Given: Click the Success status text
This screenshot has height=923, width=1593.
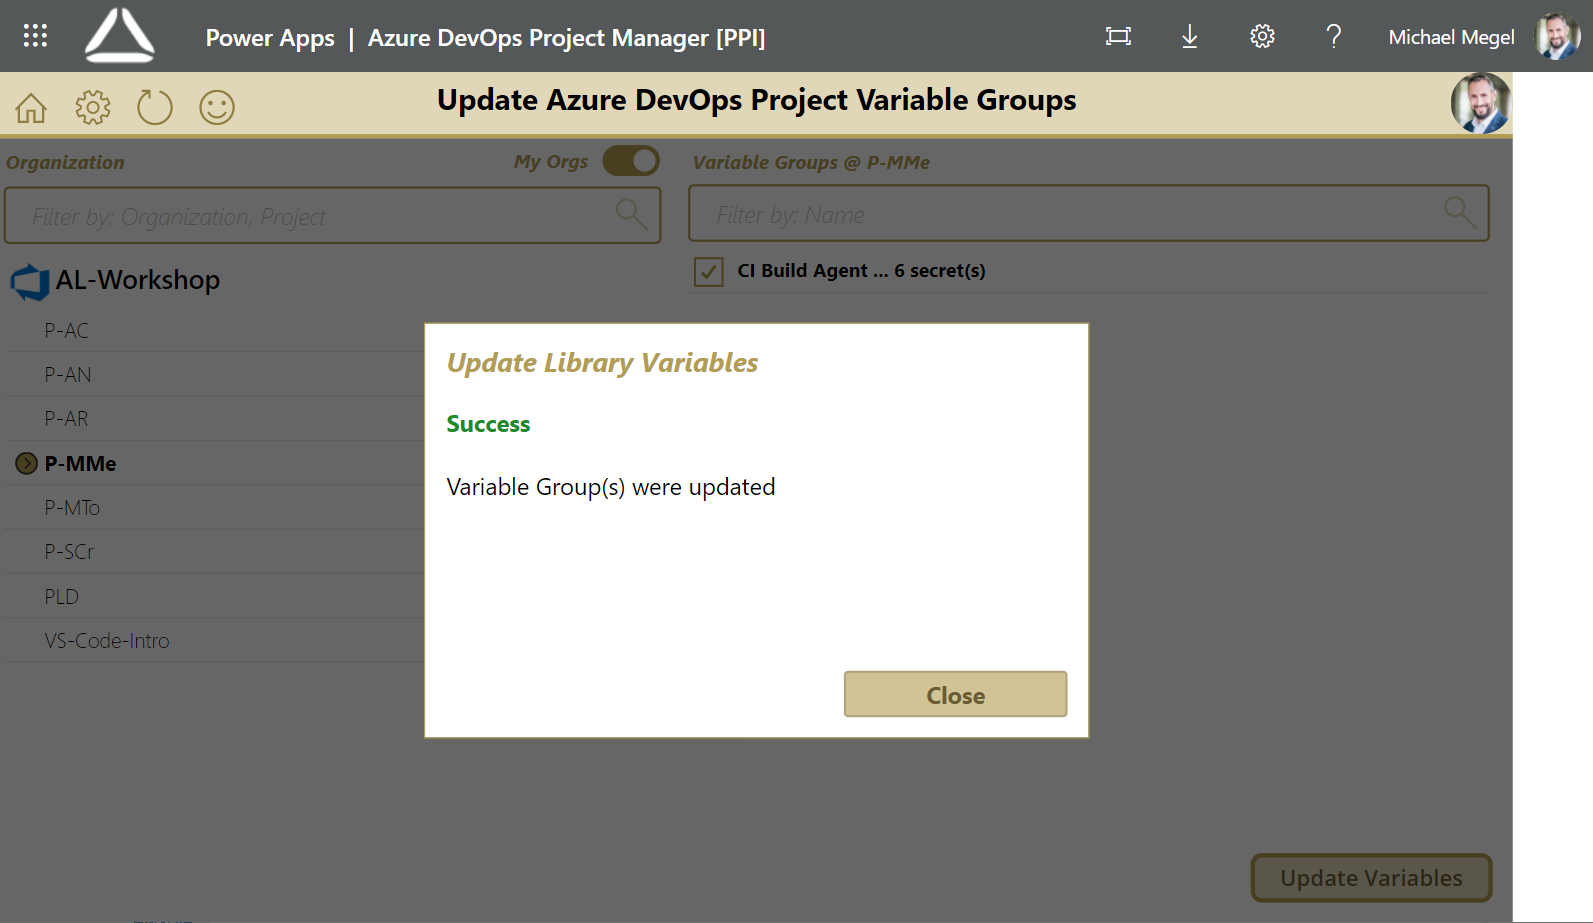Looking at the screenshot, I should tap(488, 424).
